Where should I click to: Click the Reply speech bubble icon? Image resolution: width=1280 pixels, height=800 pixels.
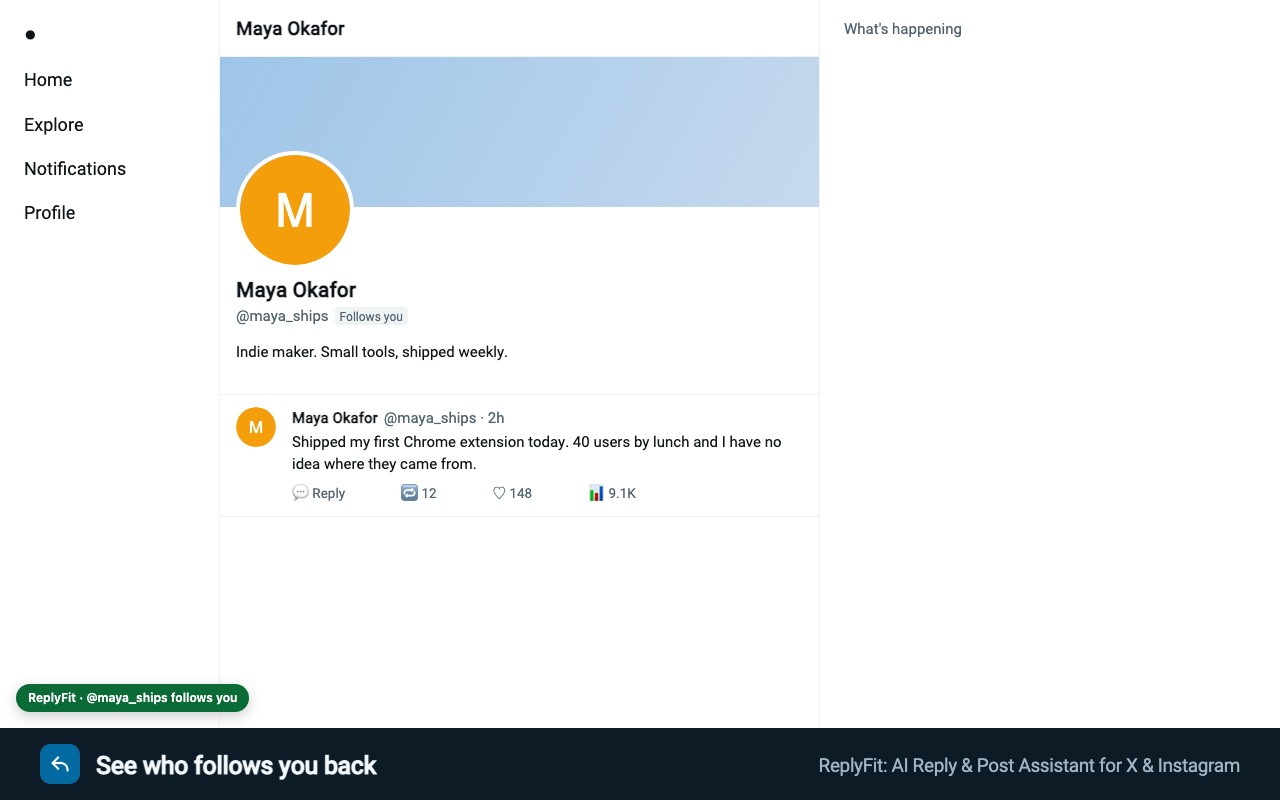click(x=300, y=493)
